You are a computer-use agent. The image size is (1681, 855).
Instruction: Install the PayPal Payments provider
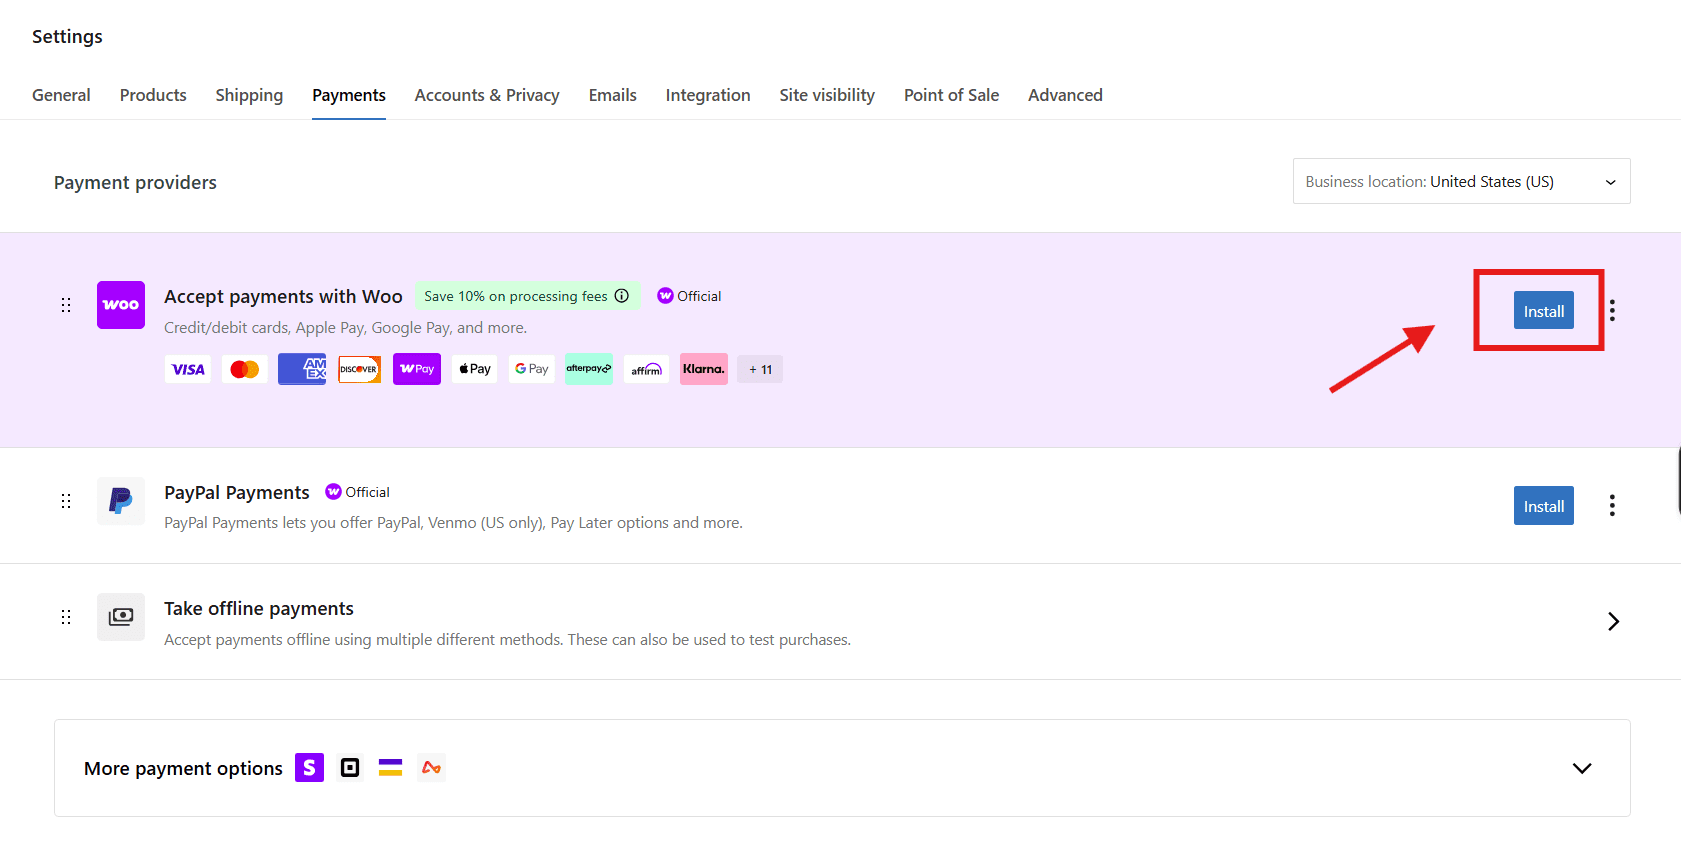click(x=1543, y=506)
